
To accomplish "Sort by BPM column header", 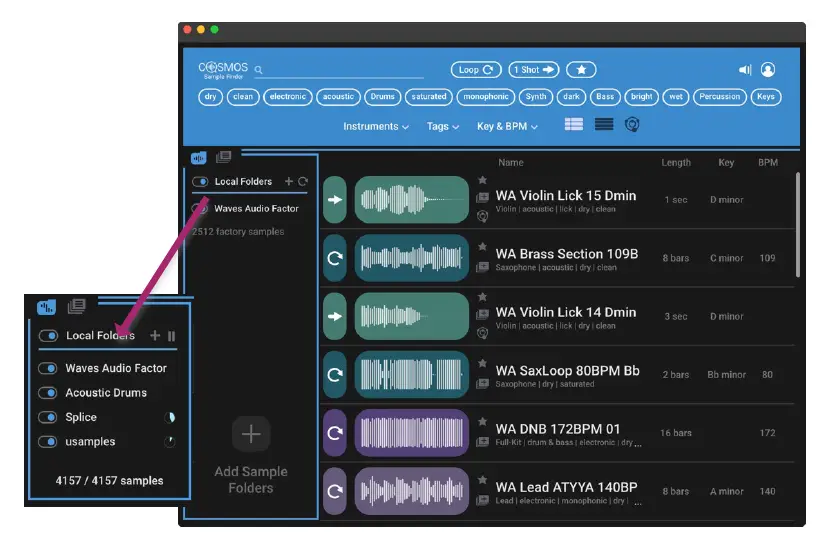I will [x=768, y=162].
